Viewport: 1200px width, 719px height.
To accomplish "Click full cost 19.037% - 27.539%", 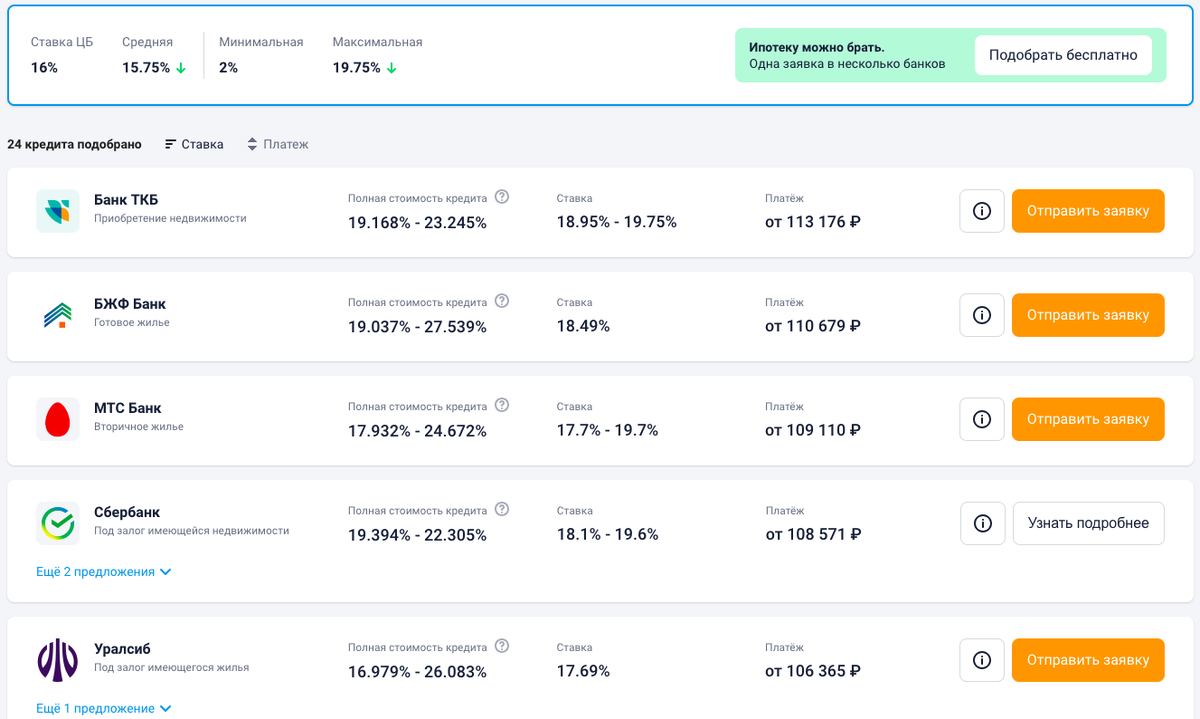I will 418,326.
